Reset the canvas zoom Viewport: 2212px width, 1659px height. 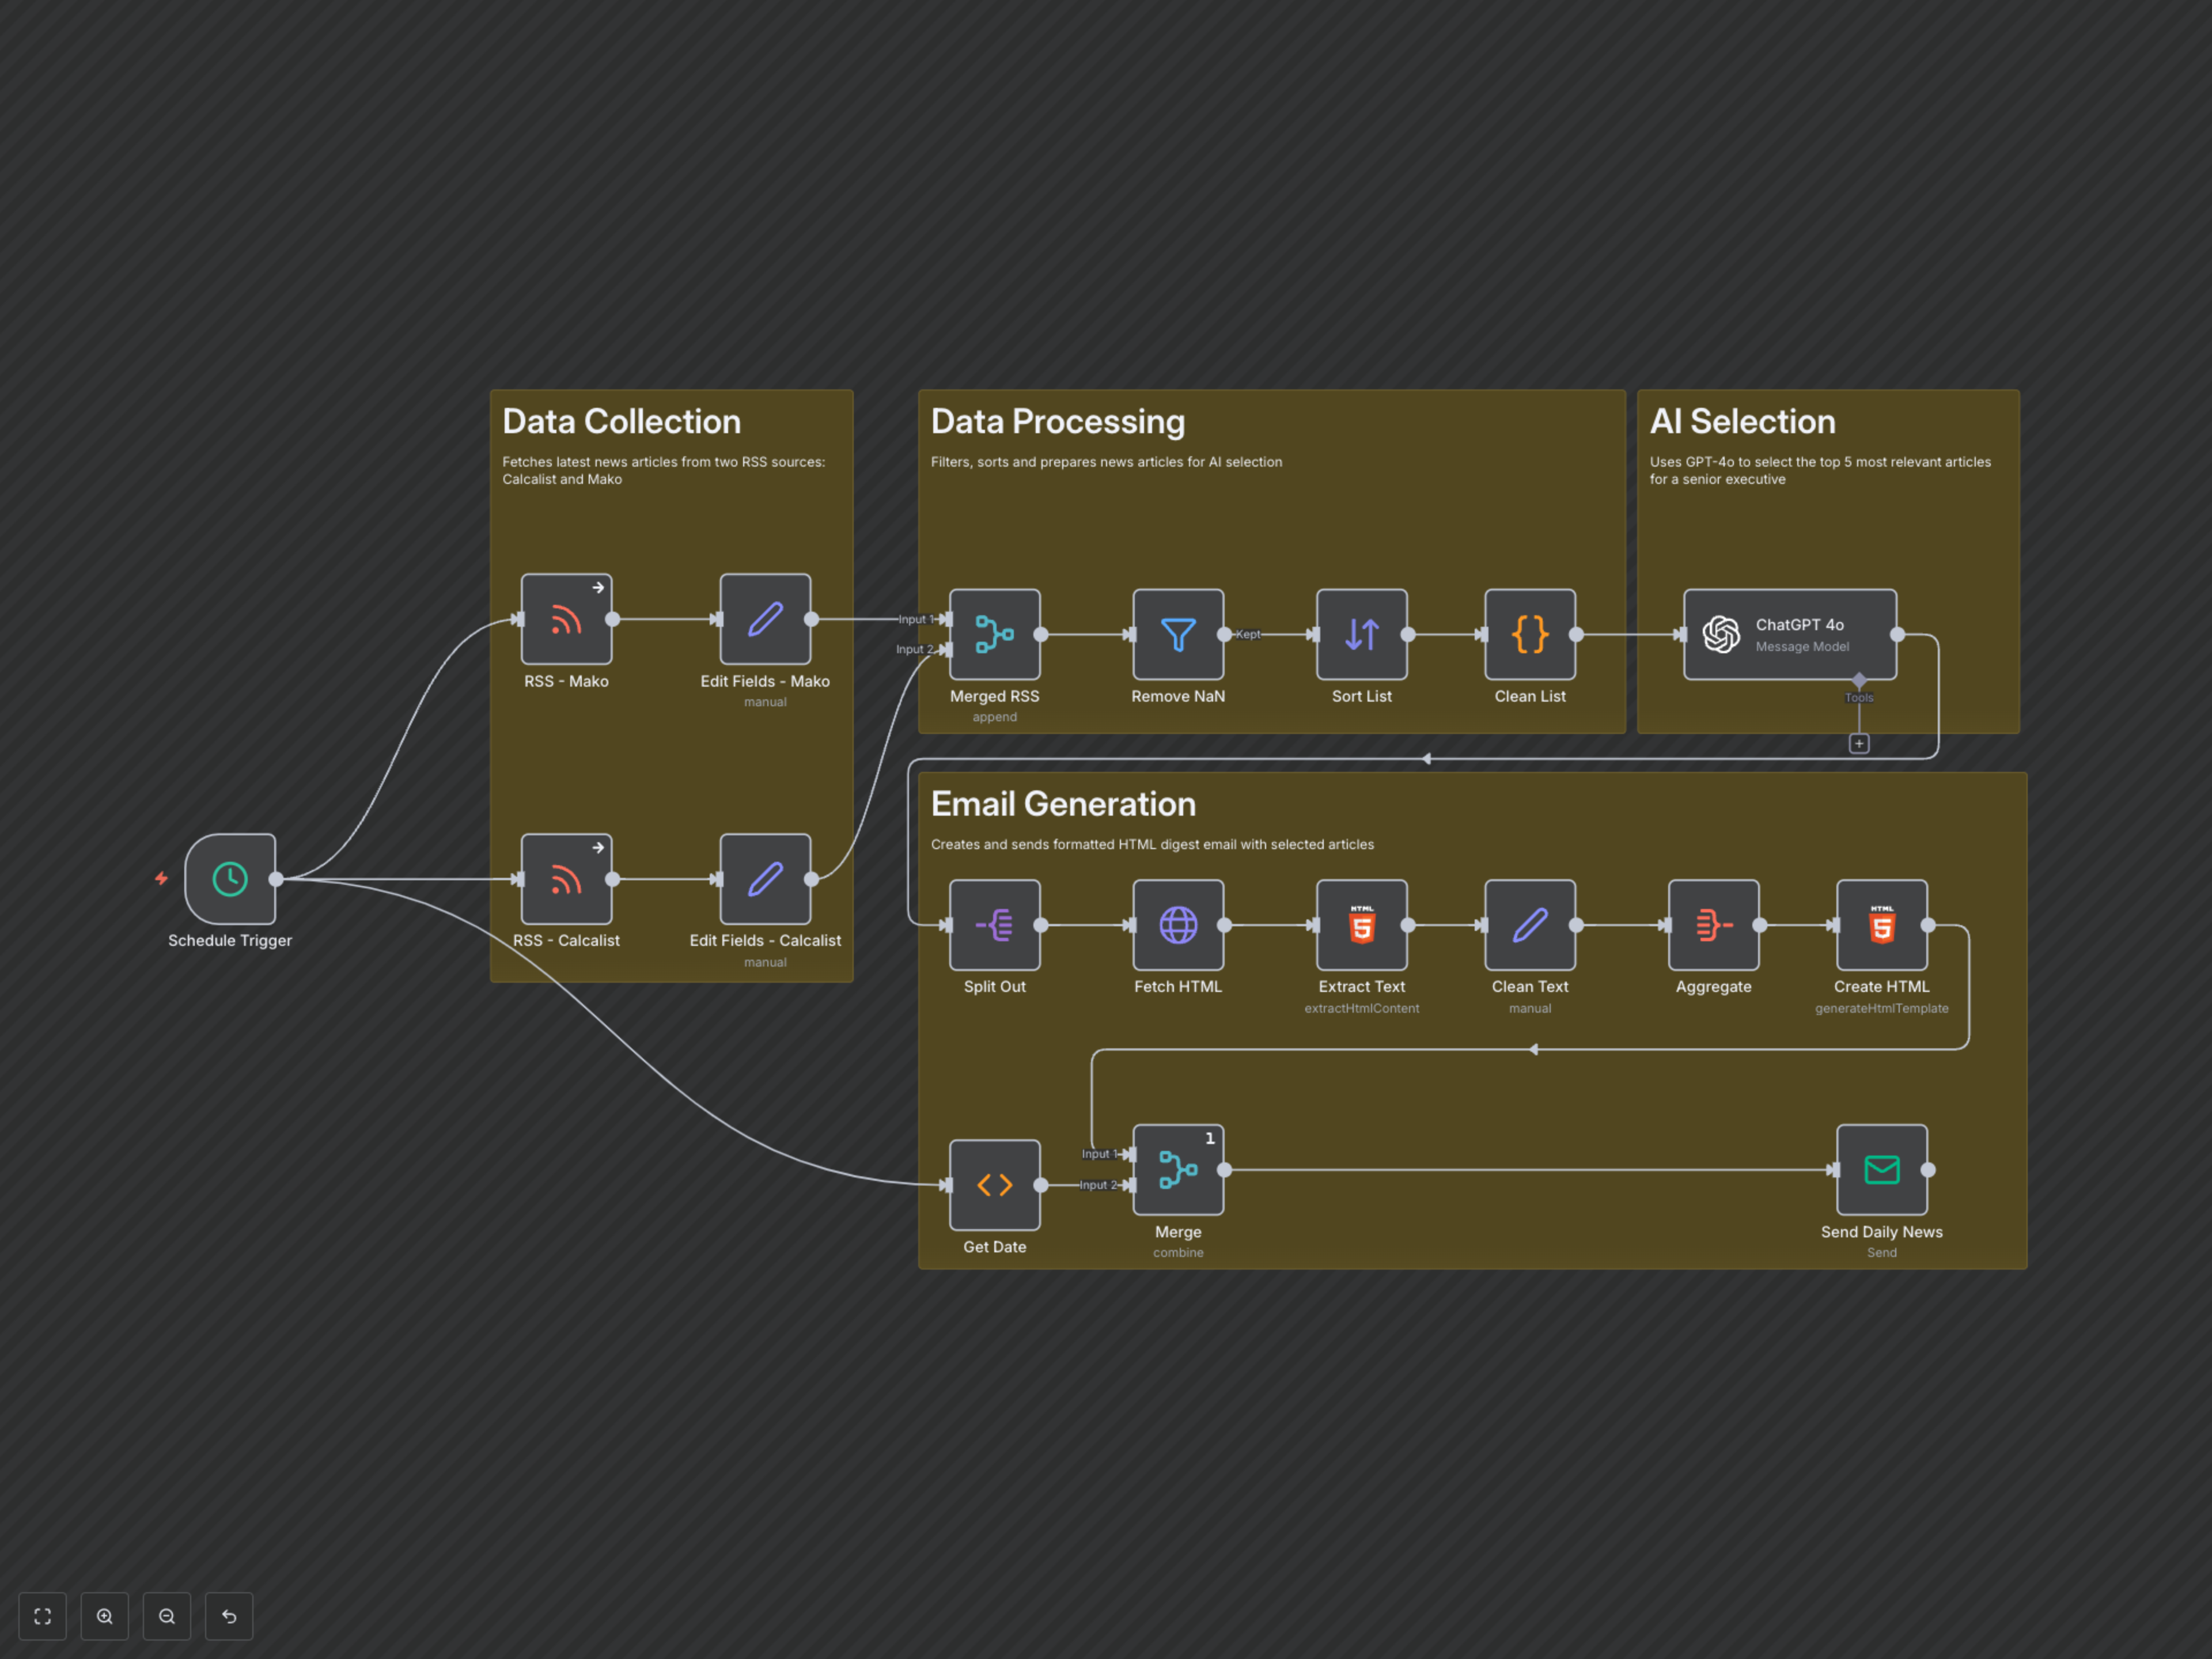(229, 1616)
